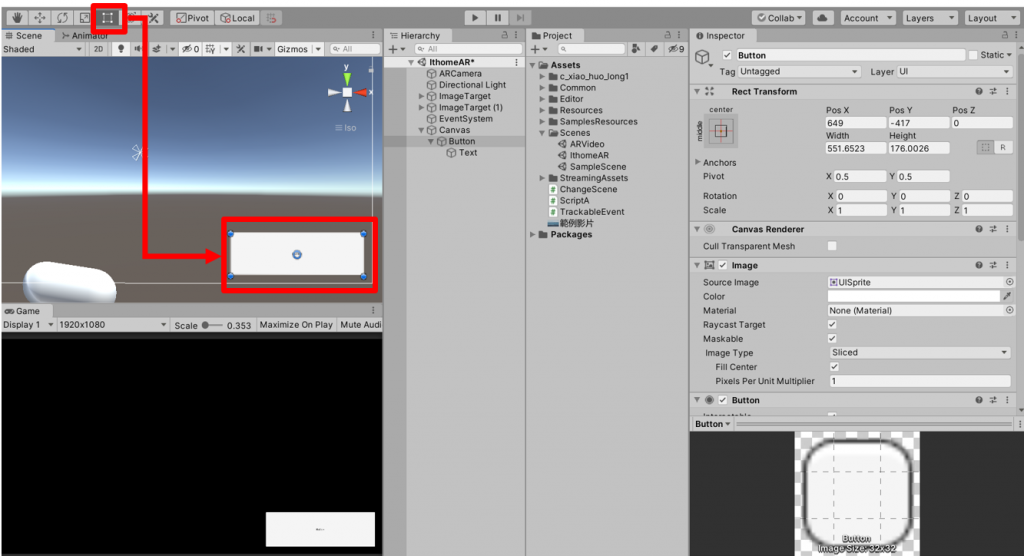Toggle hidden packages visibility in Project panel
The height and width of the screenshot is (556, 1024).
[x=676, y=49]
